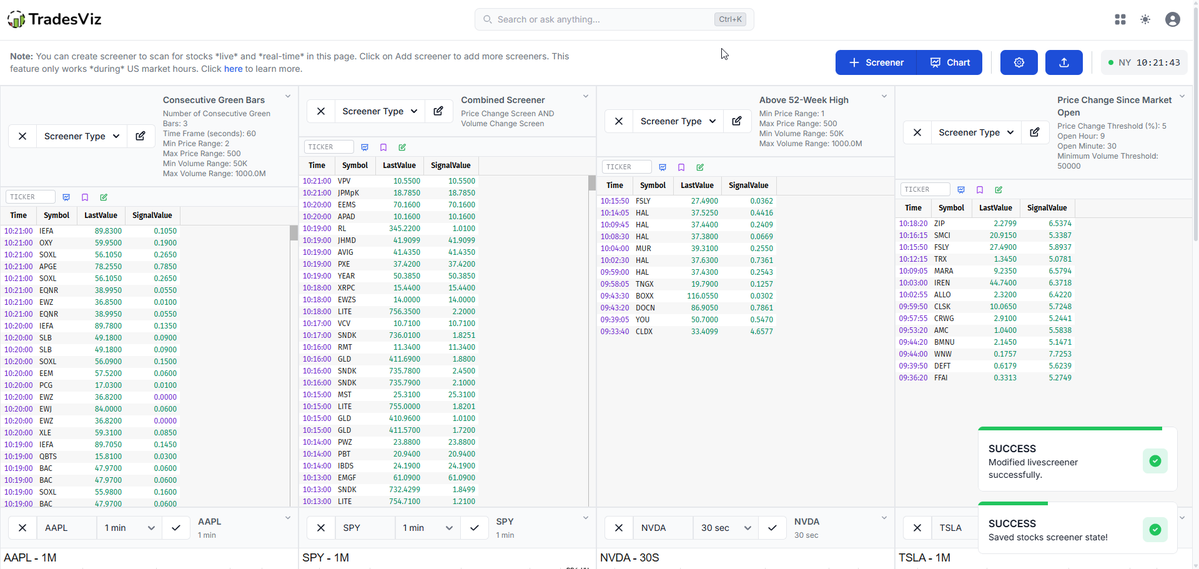Remove the Above 52-Week High screener
The width and height of the screenshot is (1199, 569).
619,121
